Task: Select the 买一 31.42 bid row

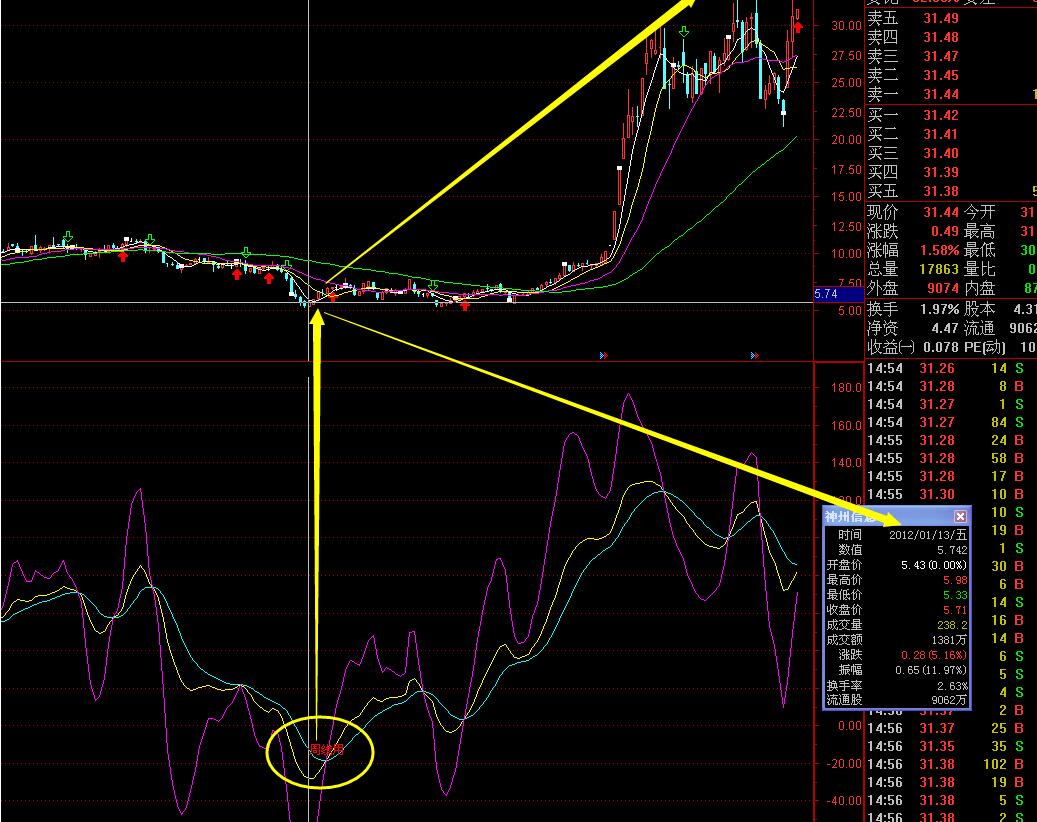Action: pyautogui.click(x=951, y=116)
